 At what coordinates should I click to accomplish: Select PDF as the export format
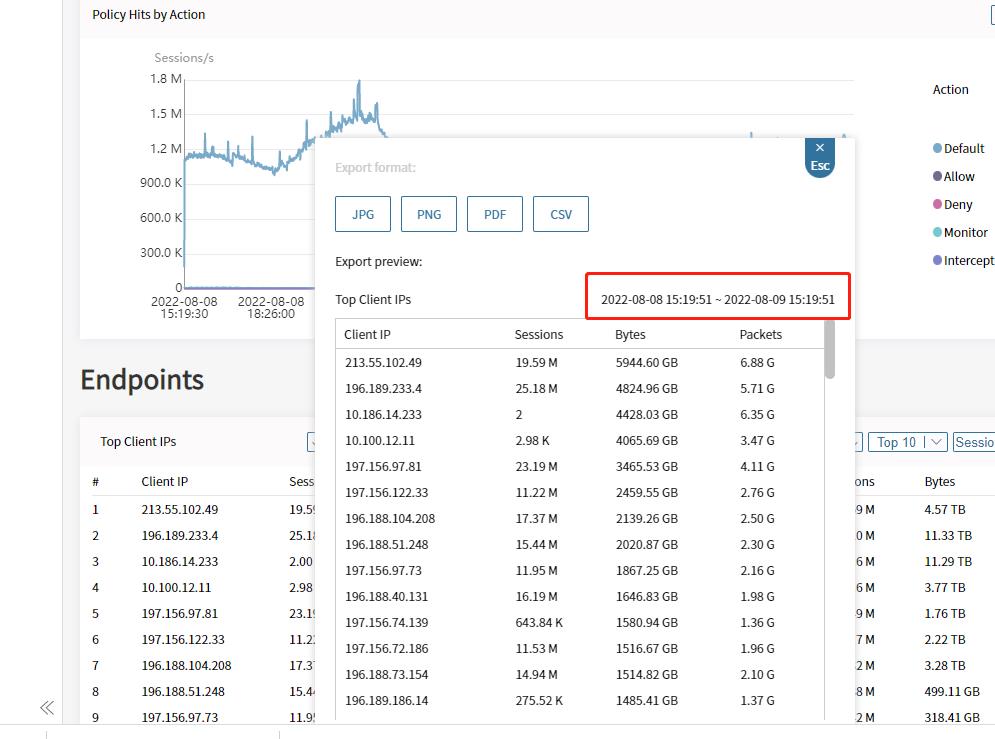pyautogui.click(x=495, y=214)
